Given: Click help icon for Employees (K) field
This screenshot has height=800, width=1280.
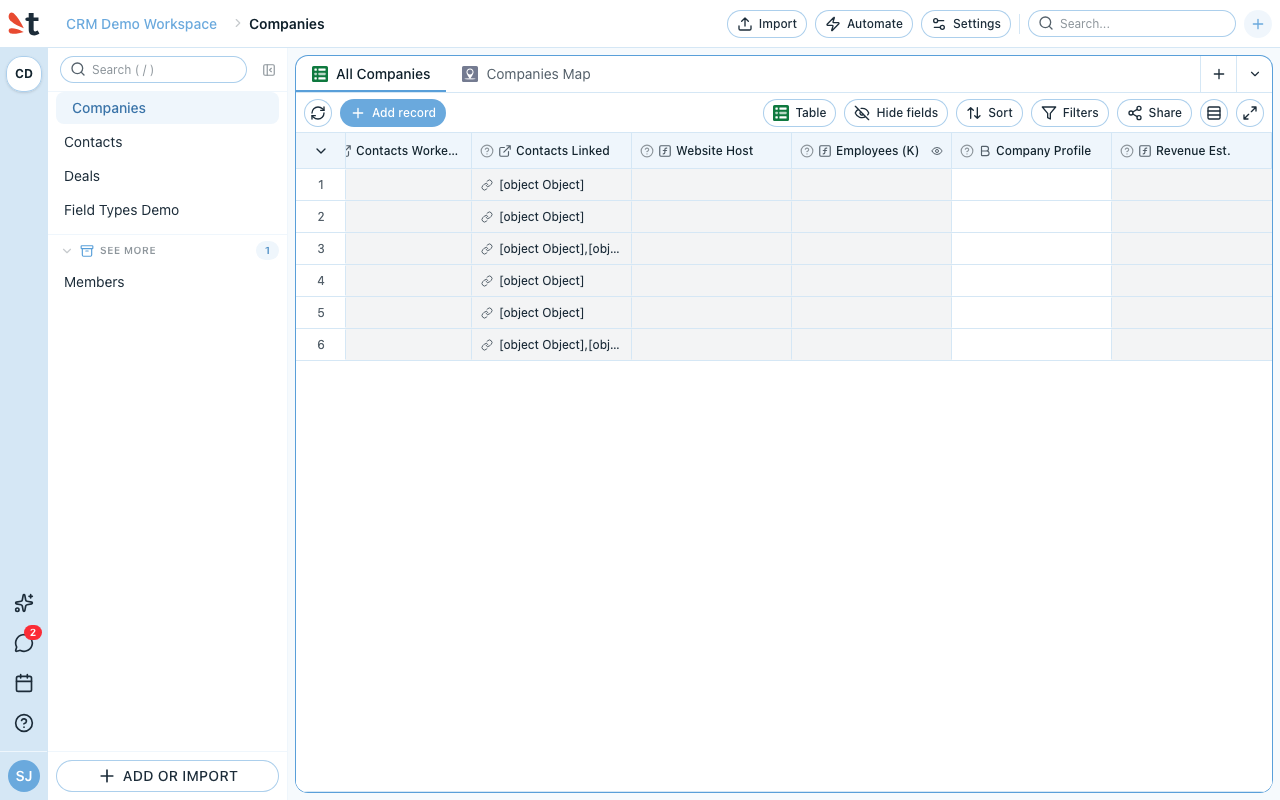Looking at the screenshot, I should [x=807, y=151].
